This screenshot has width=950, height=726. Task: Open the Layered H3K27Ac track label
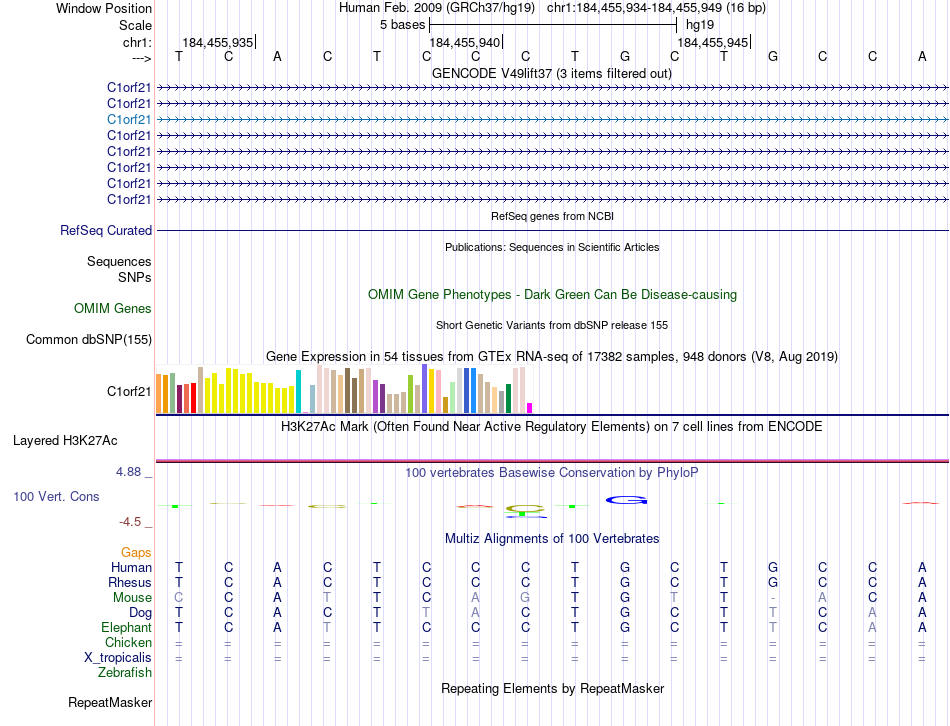65,441
